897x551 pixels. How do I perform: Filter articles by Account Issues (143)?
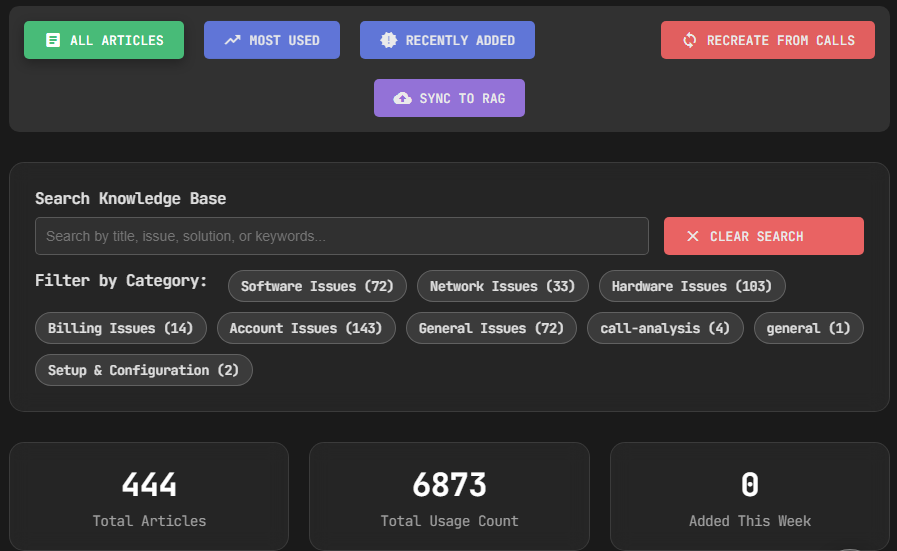click(x=306, y=328)
